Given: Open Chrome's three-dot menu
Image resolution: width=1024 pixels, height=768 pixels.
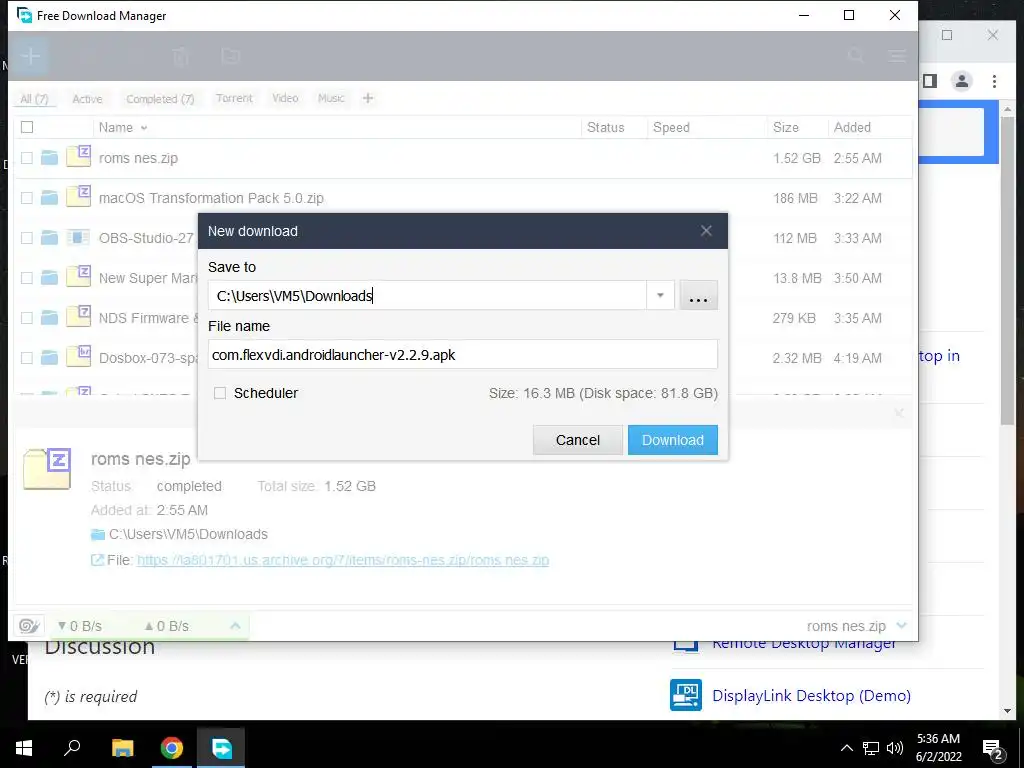Looking at the screenshot, I should click(x=994, y=81).
